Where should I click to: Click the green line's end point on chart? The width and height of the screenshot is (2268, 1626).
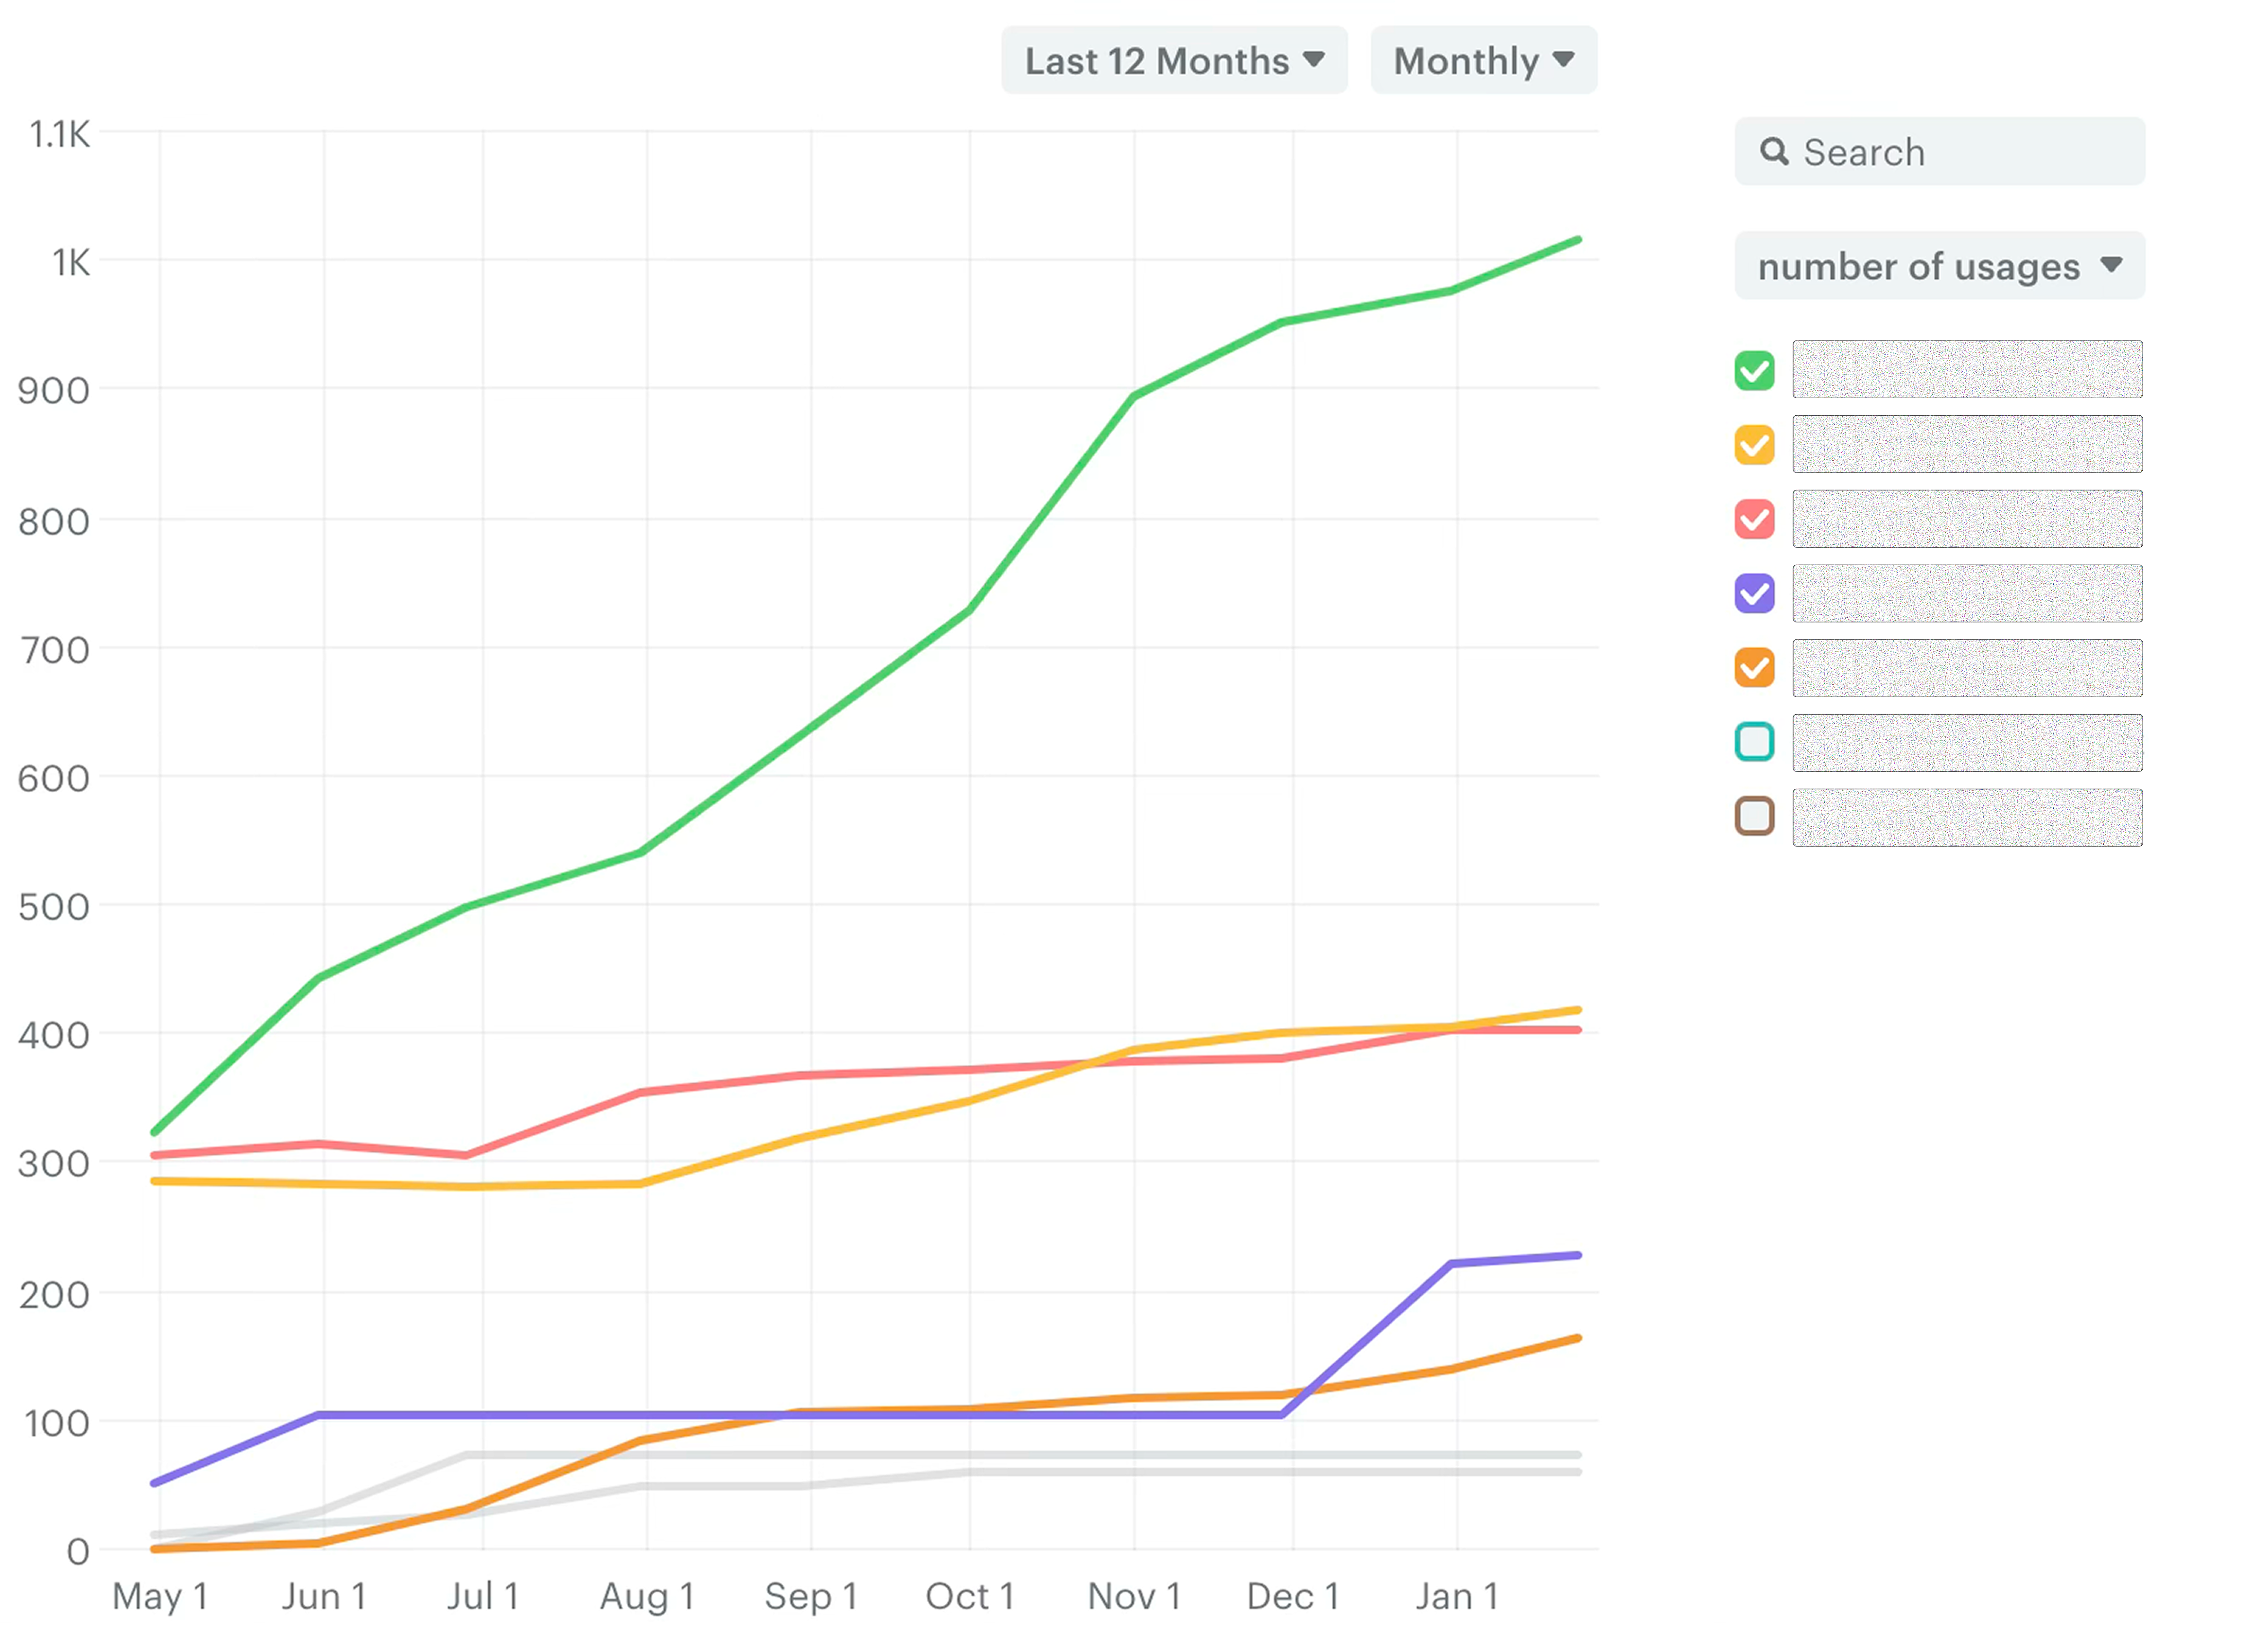pyautogui.click(x=1577, y=240)
